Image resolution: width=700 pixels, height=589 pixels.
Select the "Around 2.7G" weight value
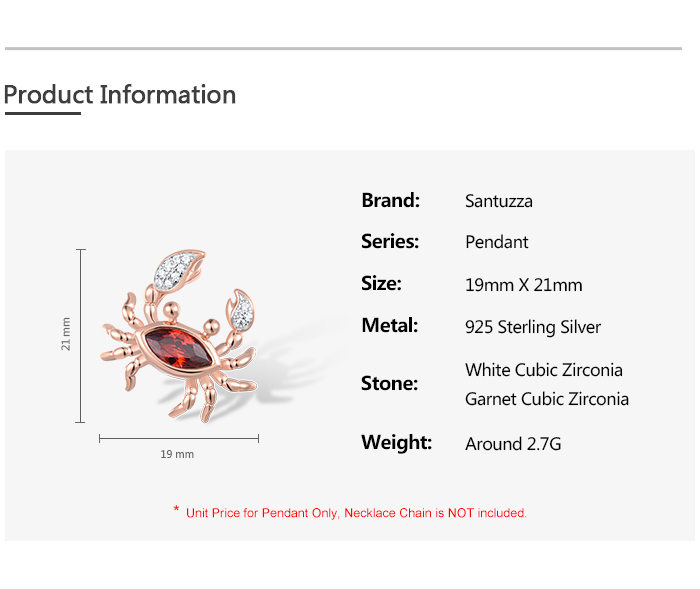coord(513,443)
